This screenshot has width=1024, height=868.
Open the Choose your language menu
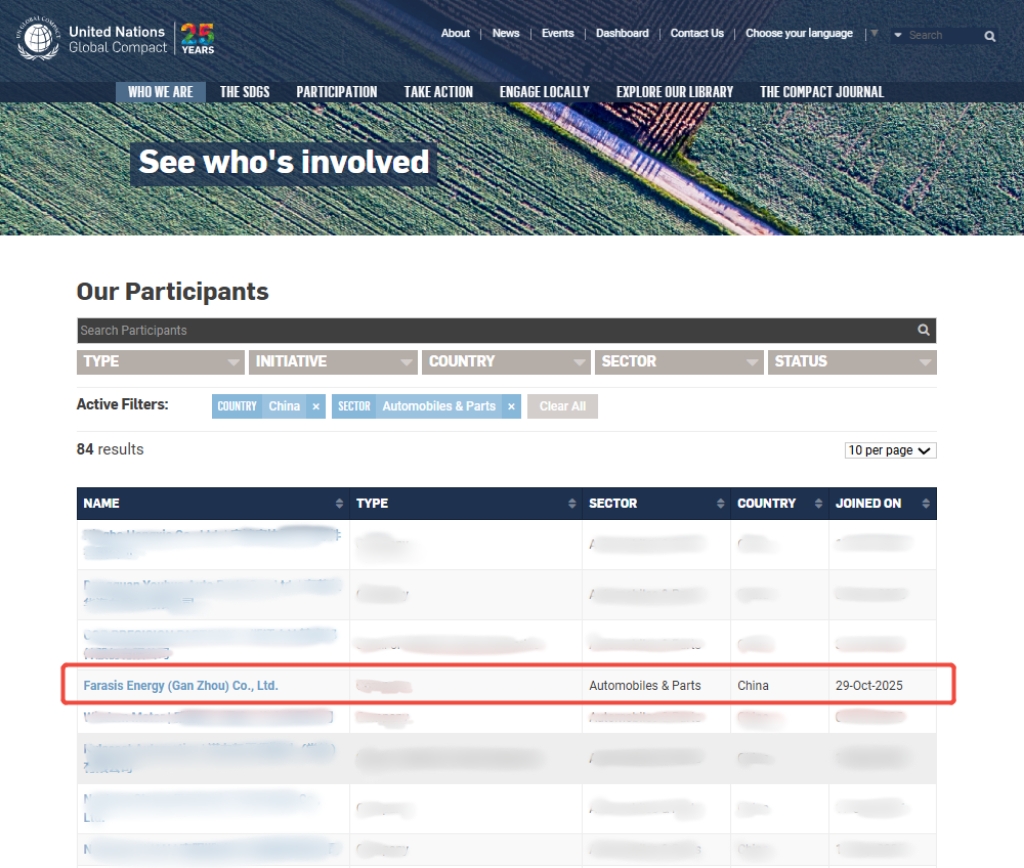tap(799, 33)
